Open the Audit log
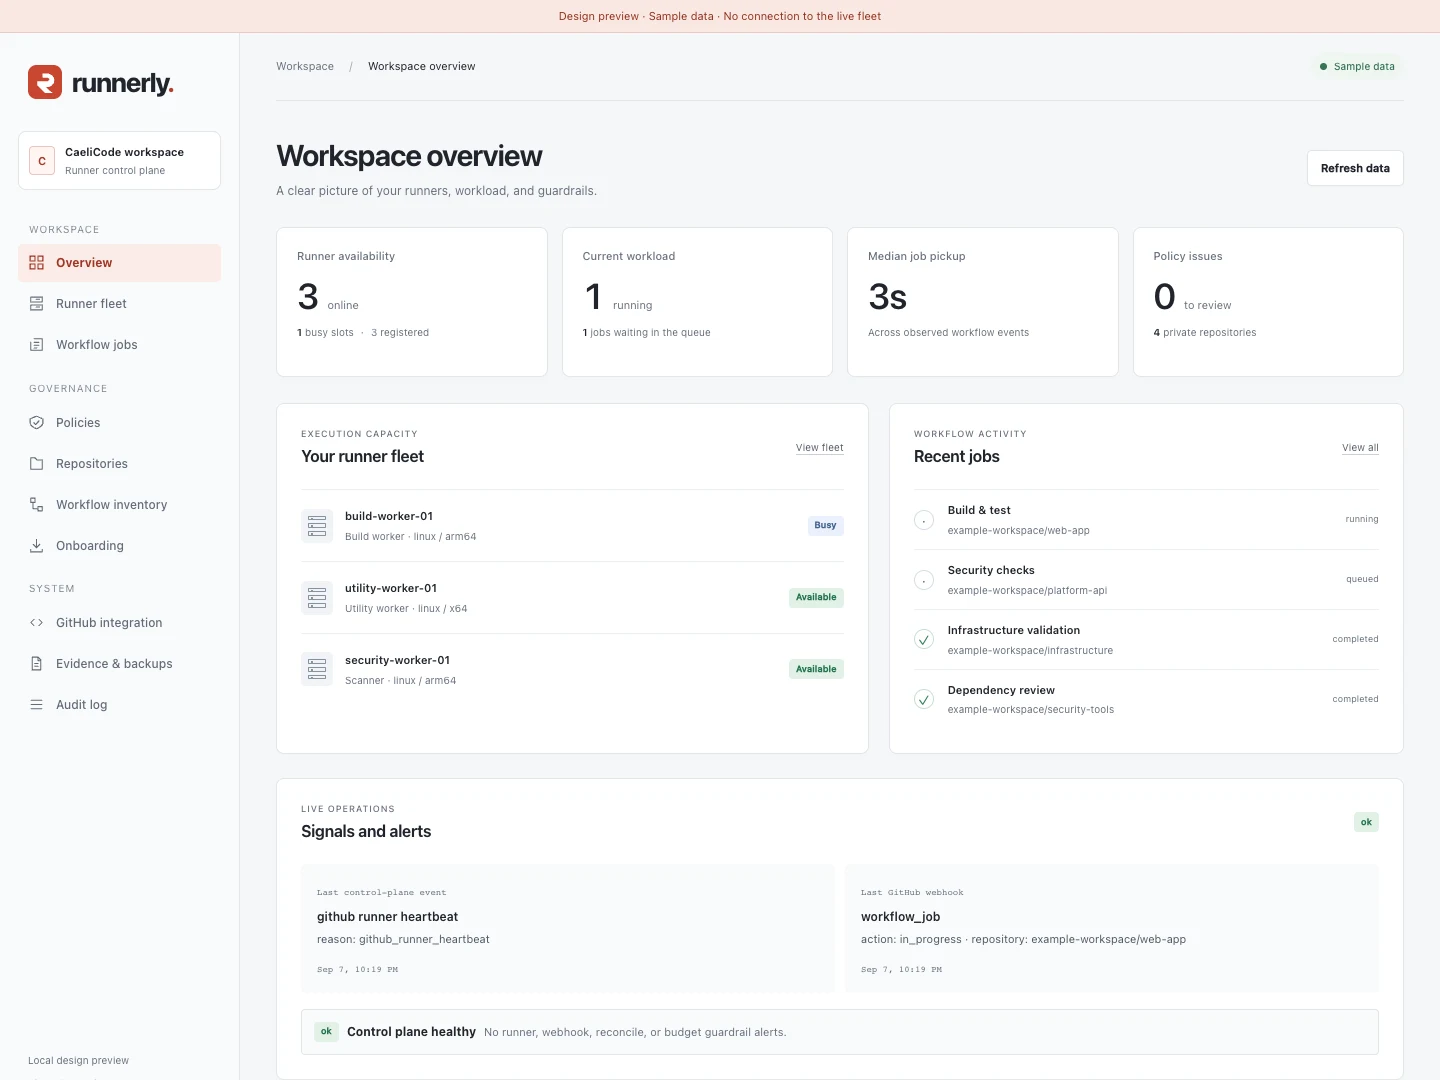1440x1080 pixels. pos(119,705)
